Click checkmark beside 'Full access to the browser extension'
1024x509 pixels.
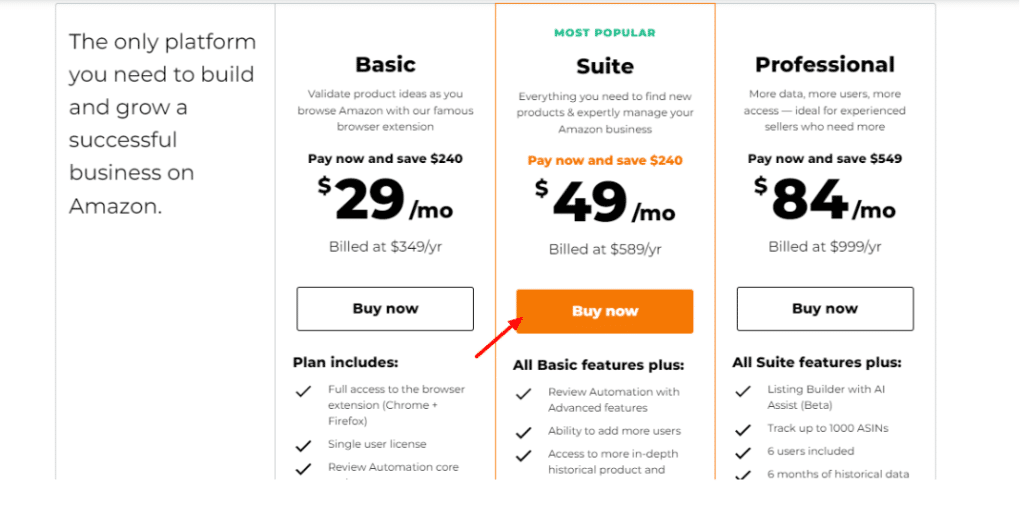click(x=303, y=391)
